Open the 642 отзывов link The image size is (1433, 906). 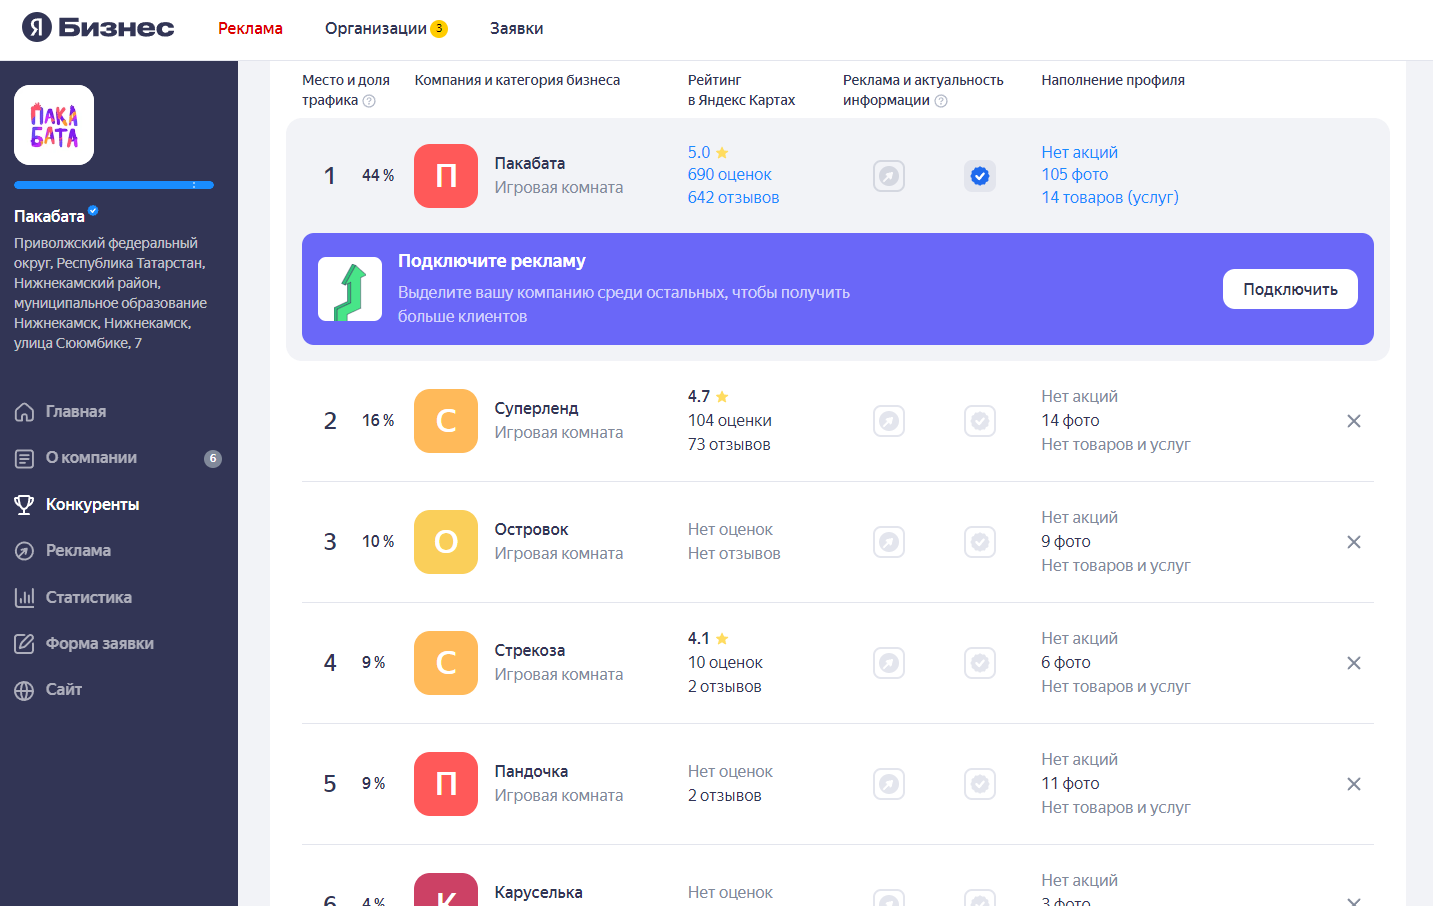[733, 197]
